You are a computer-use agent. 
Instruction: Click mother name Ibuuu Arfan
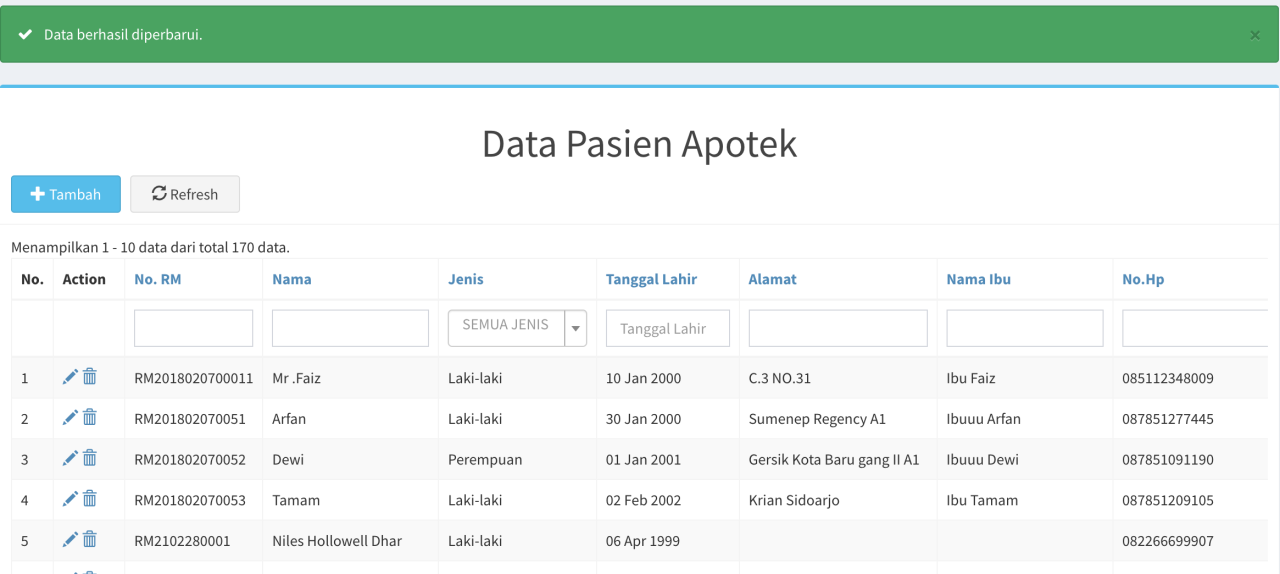pyautogui.click(x=984, y=419)
